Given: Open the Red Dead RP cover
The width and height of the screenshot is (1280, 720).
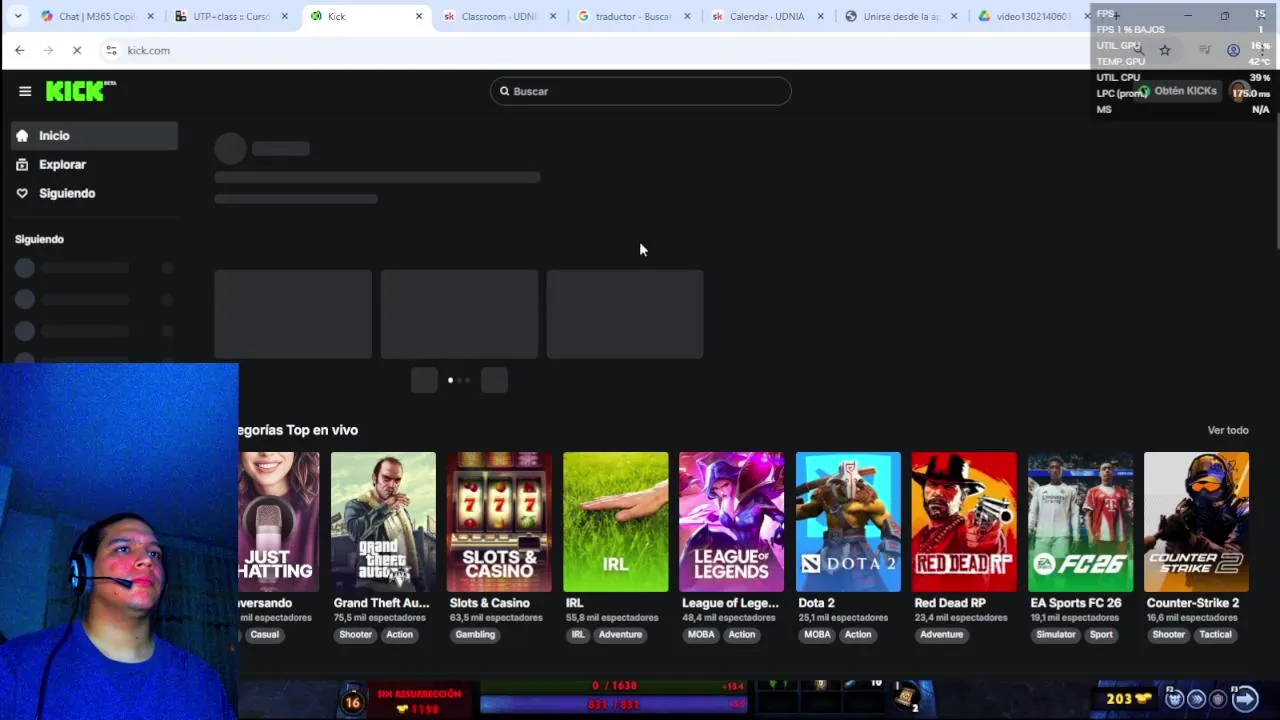Looking at the screenshot, I should 964,522.
